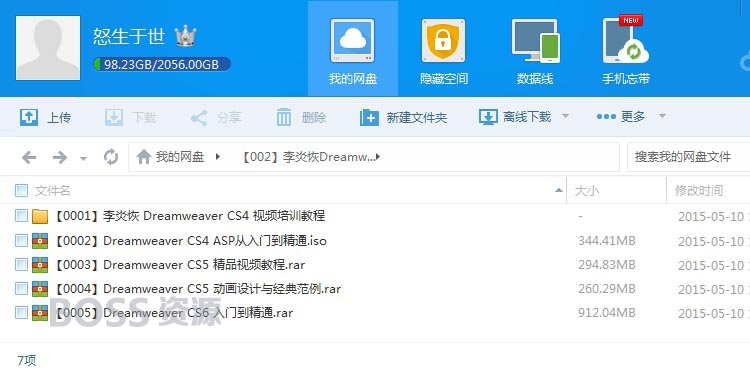The height and width of the screenshot is (377, 750).
Task: Select 【0002】Dreamweaver CS4 ASP从入门到精通.iso
Action: (x=190, y=240)
